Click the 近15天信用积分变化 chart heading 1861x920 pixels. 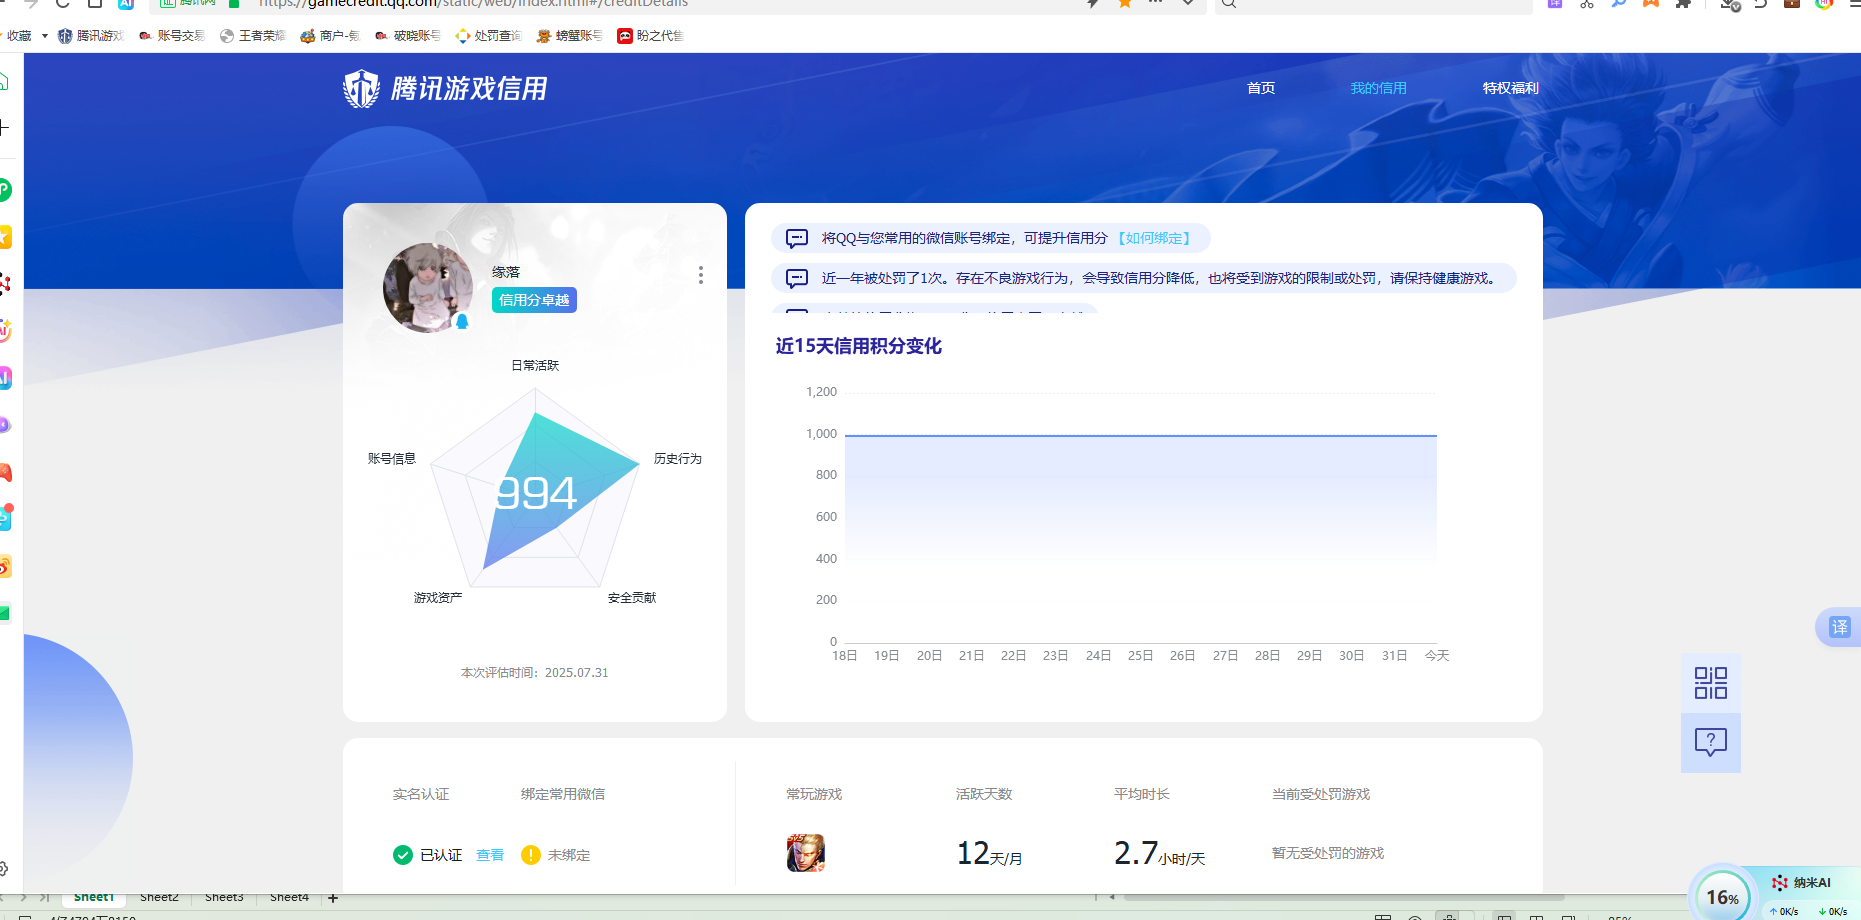tap(858, 346)
